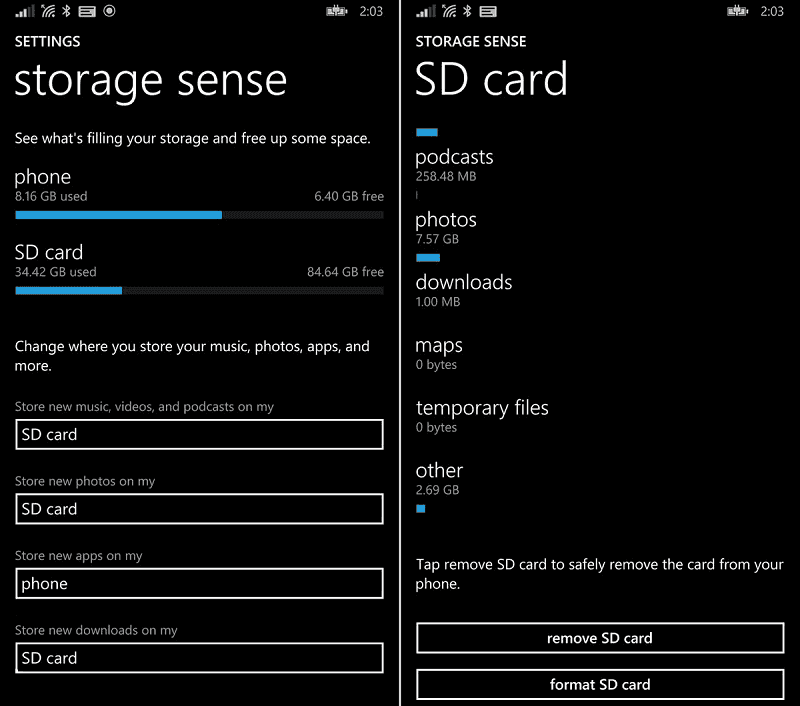Image resolution: width=800 pixels, height=706 pixels.
Task: Tap the location indicator circle in status bar
Action: pyautogui.click(x=110, y=11)
